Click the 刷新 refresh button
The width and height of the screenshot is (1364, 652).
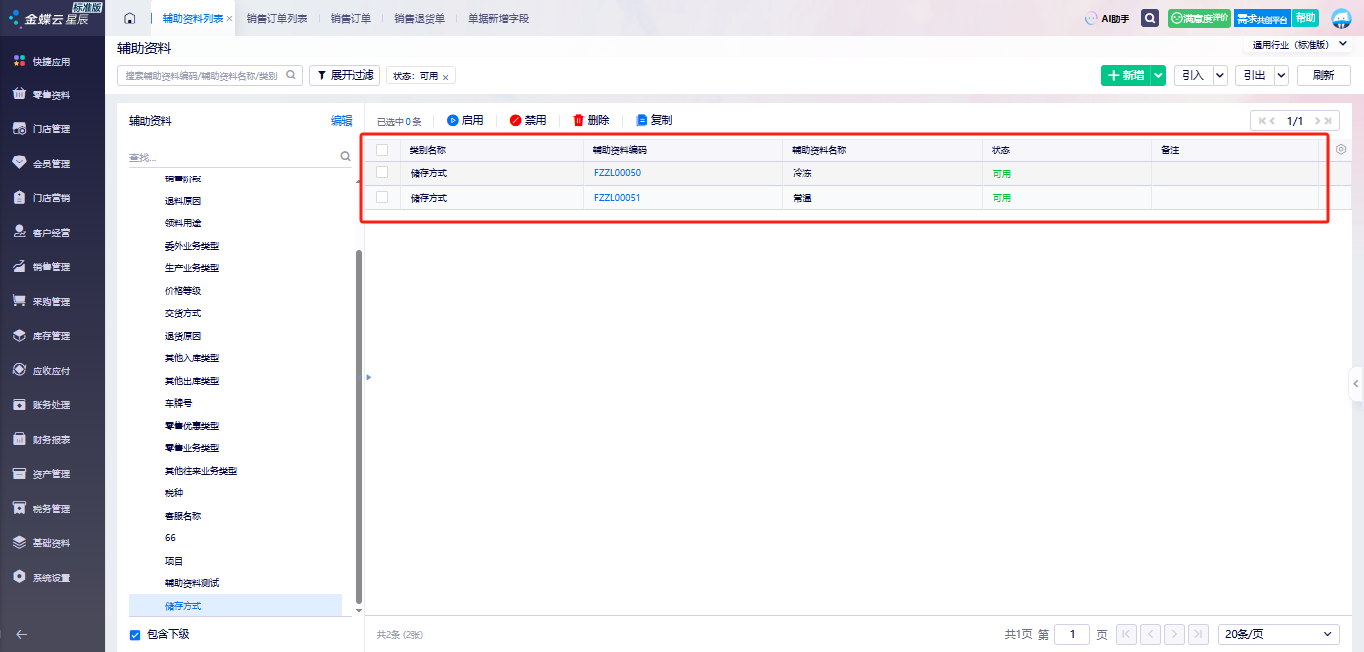[1323, 75]
